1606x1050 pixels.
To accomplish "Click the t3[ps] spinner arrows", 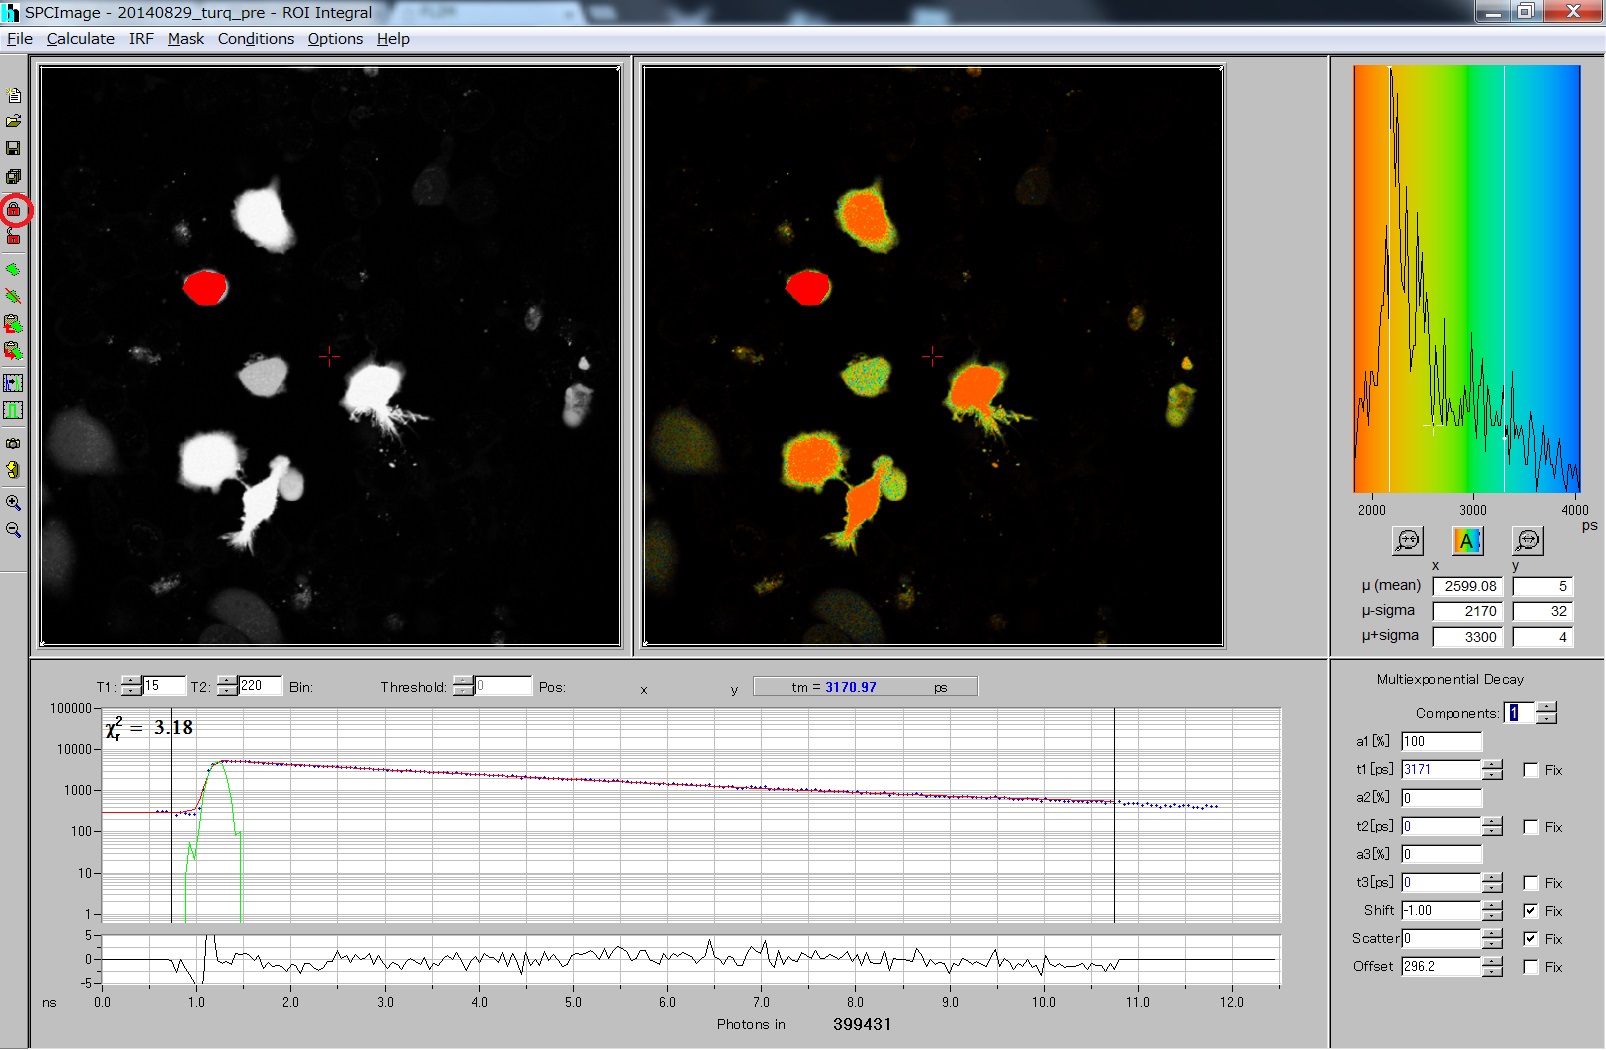I will [1493, 883].
